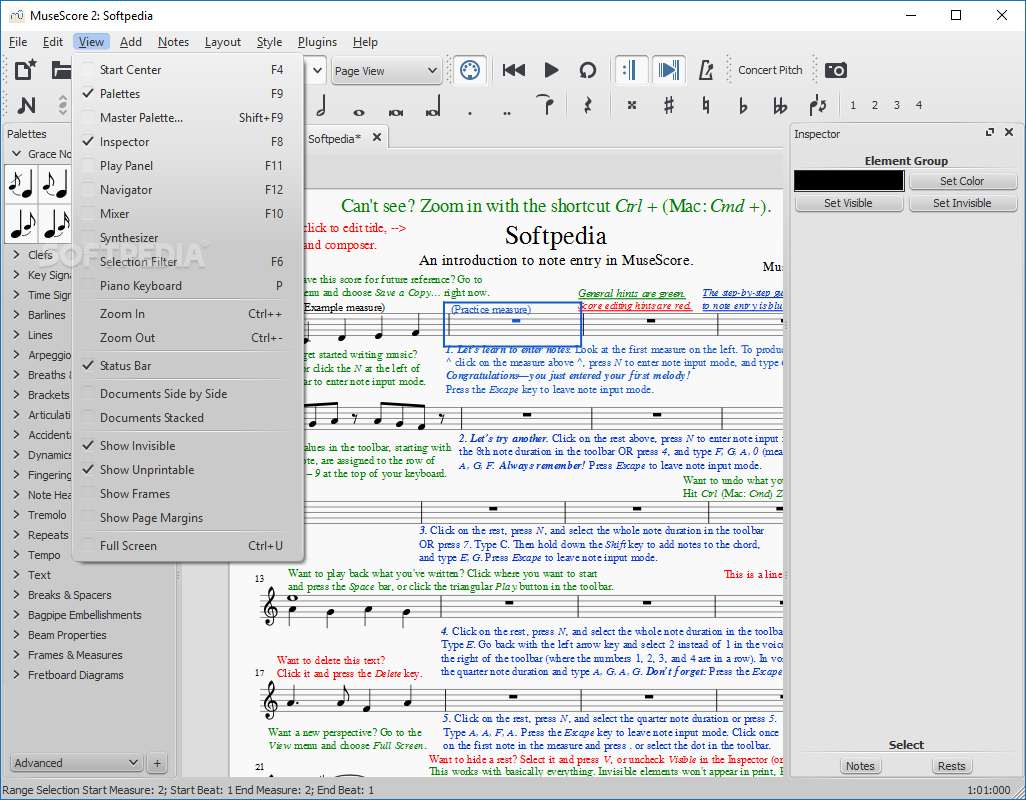Enable Show Page Margins option
The image size is (1026, 800).
[x=188, y=518]
